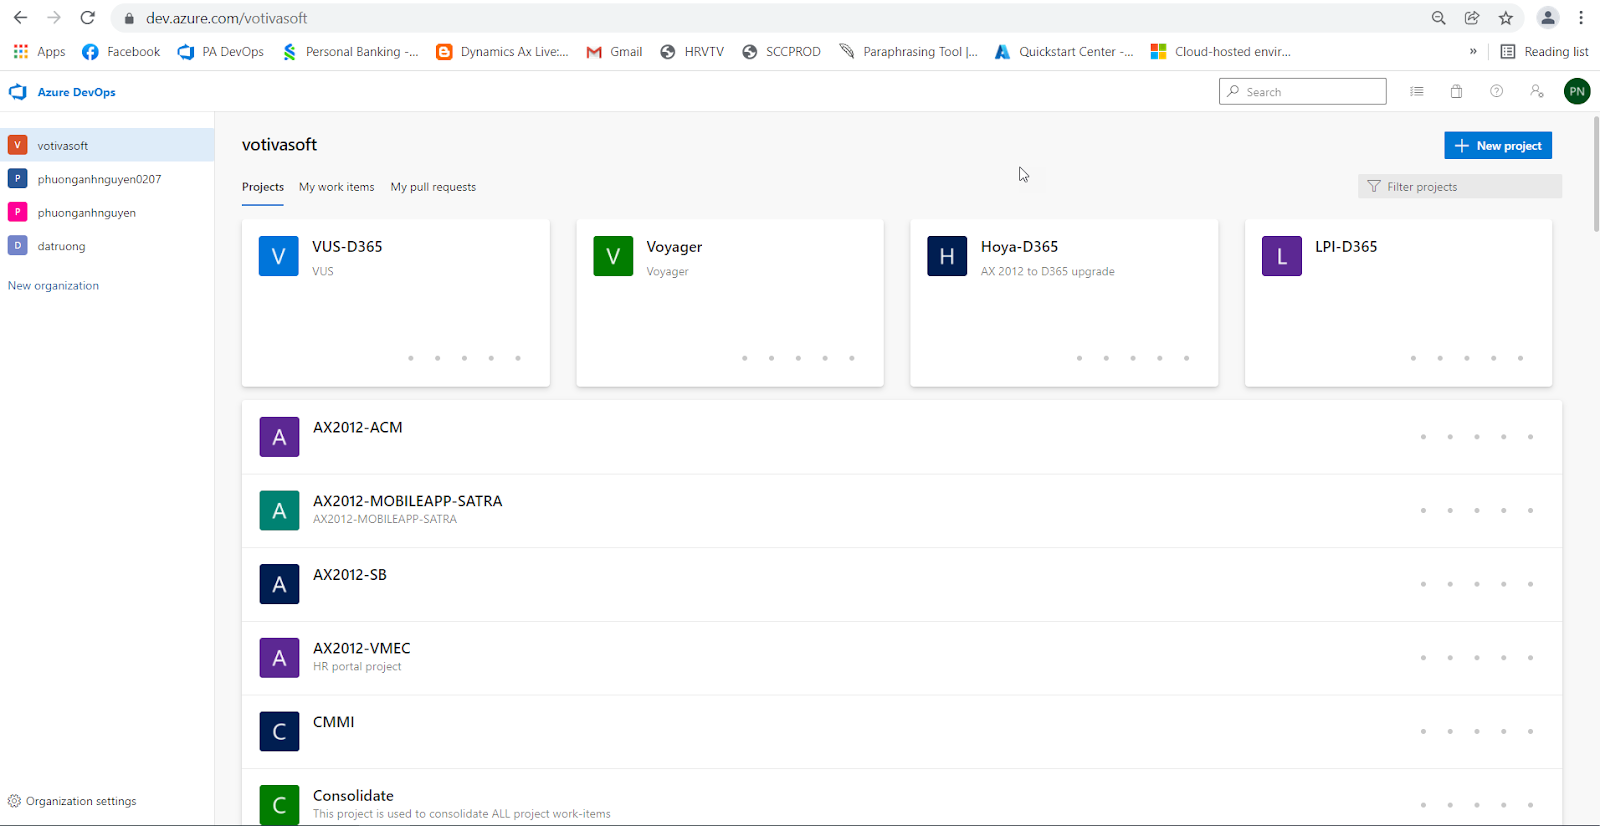Viewport: 1600px width, 826px height.
Task: Open the Apps grid bookmark
Action: (x=39, y=52)
